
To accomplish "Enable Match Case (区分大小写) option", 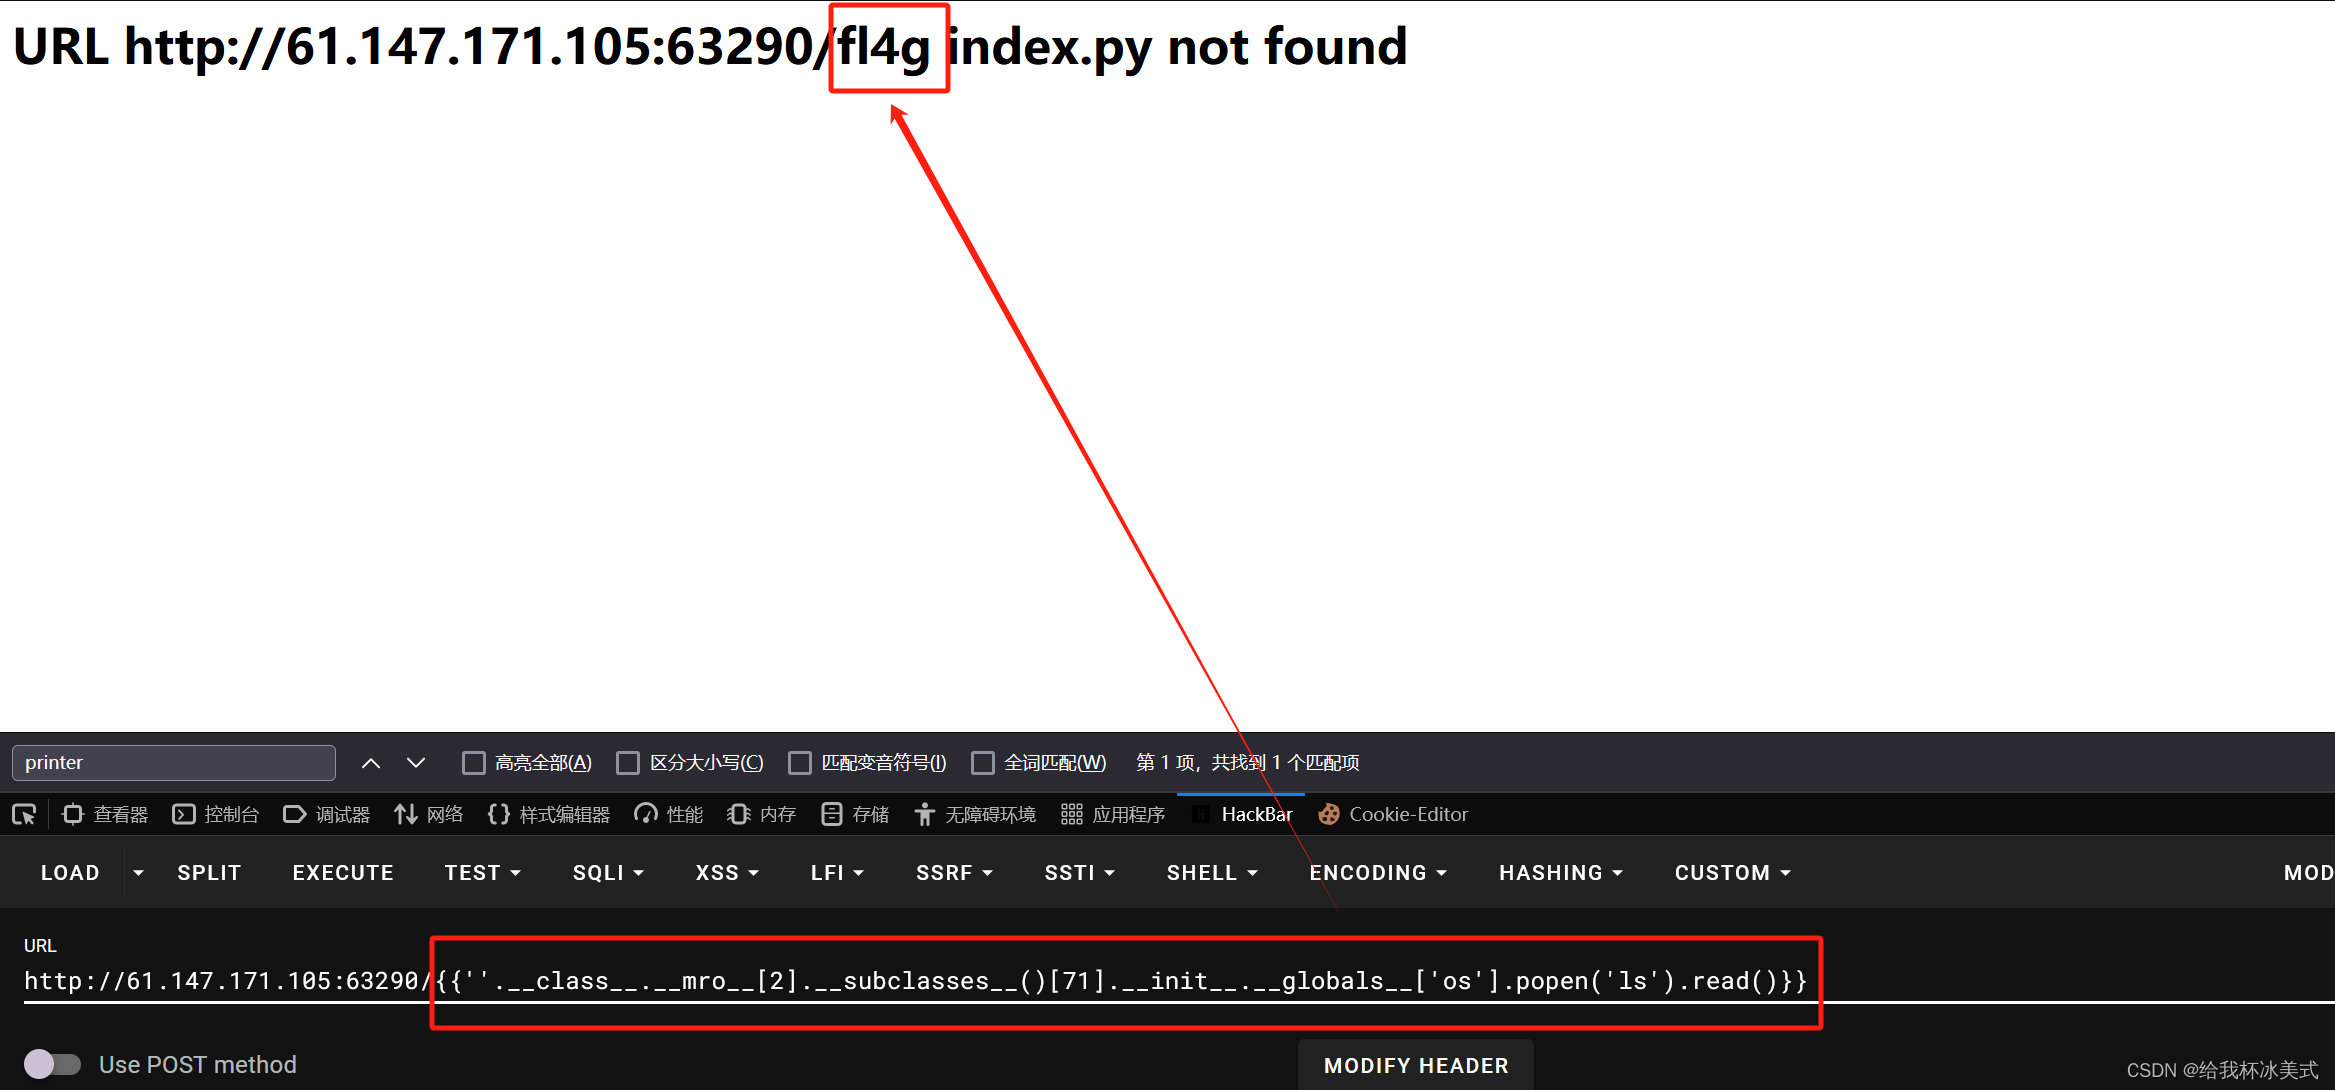I will click(x=628, y=762).
